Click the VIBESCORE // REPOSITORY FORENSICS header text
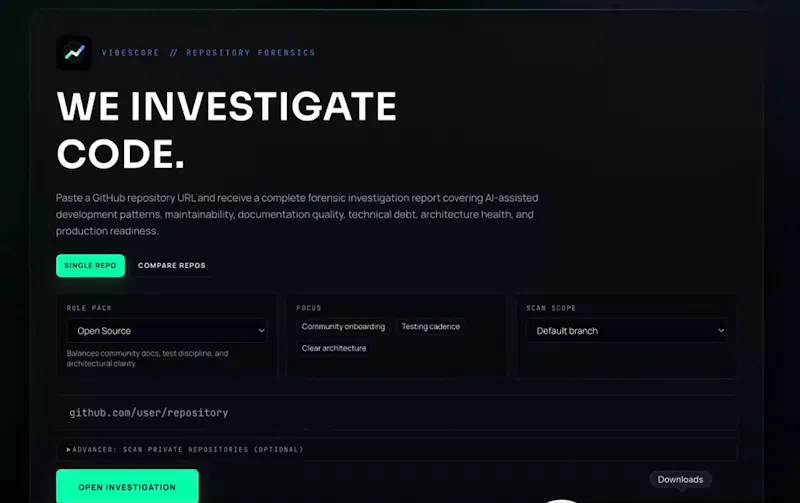Screen dimensions: 800x503 [208, 53]
